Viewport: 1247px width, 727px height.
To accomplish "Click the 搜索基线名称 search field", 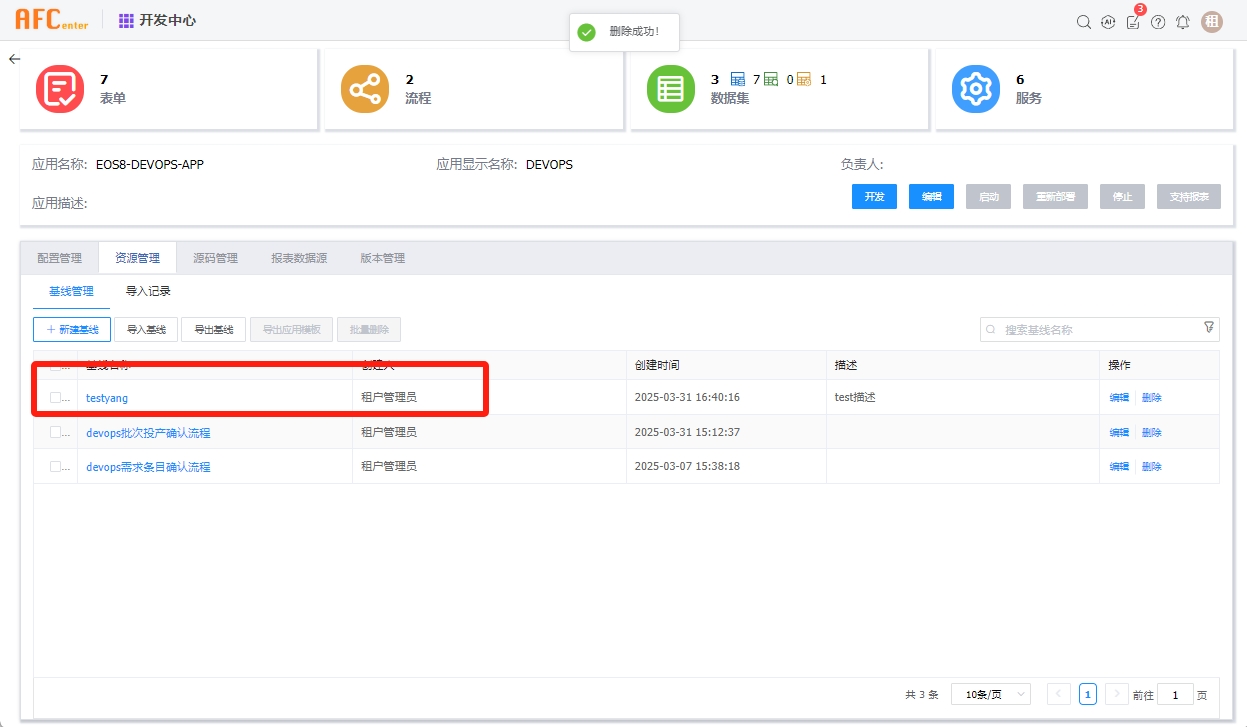I will pyautogui.click(x=1095, y=329).
